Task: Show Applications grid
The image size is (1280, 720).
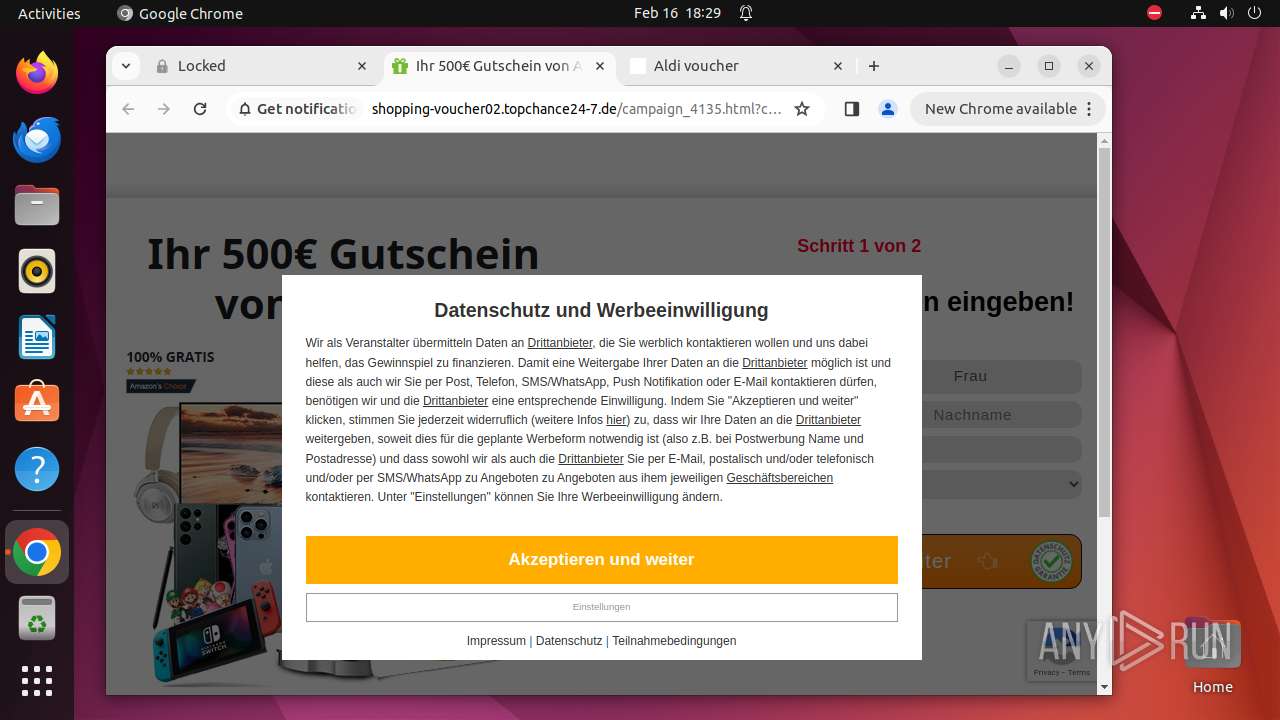Action: pyautogui.click(x=37, y=681)
